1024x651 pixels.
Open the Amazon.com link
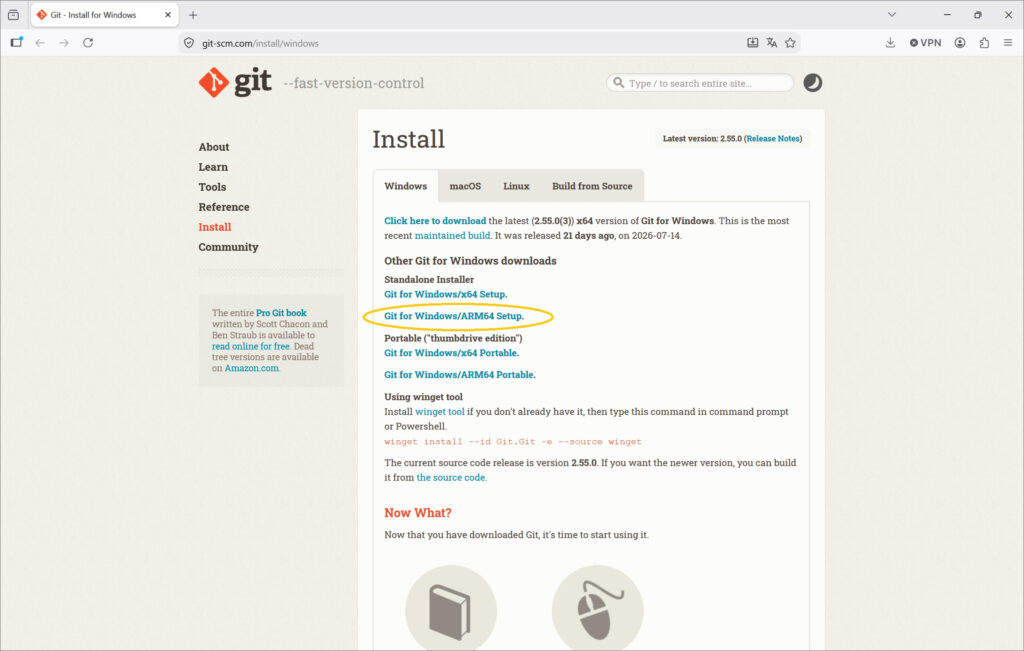(251, 368)
